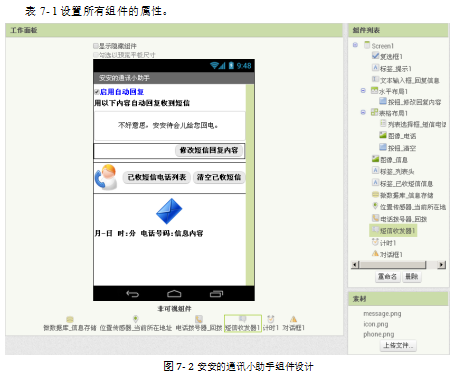Click 计时1 non-visible component below phone

coord(271,323)
